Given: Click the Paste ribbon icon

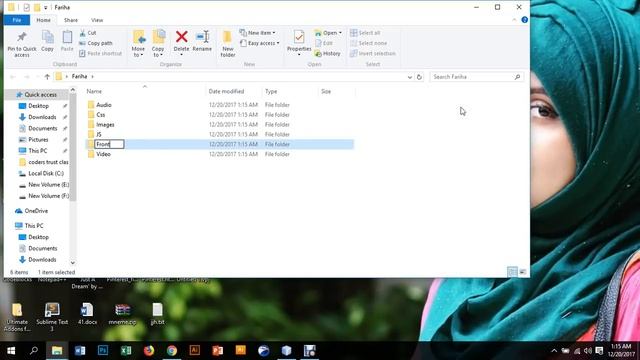Looking at the screenshot, I should 67,38.
